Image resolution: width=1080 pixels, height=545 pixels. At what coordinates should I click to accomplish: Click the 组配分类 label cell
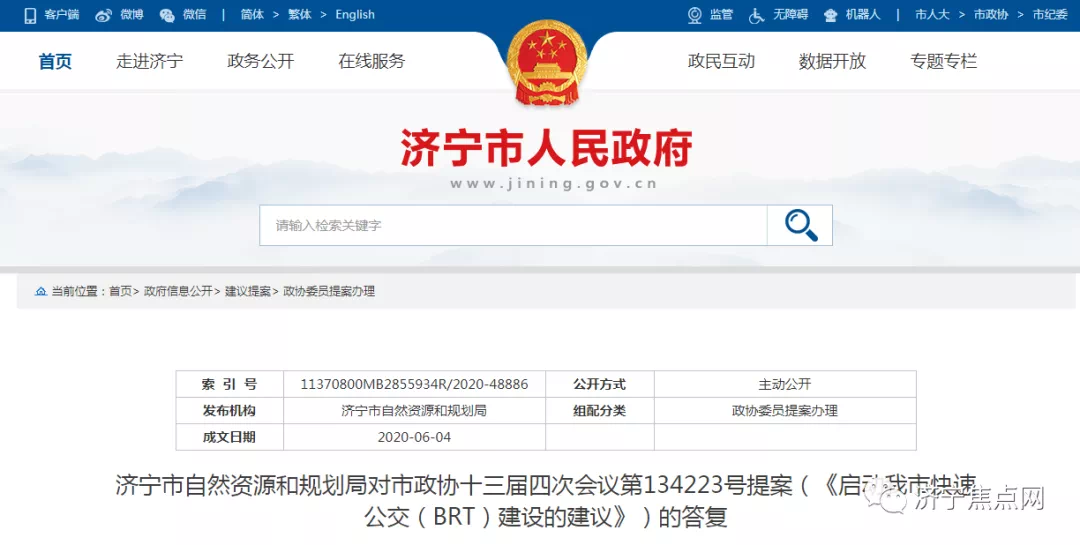pyautogui.click(x=599, y=411)
